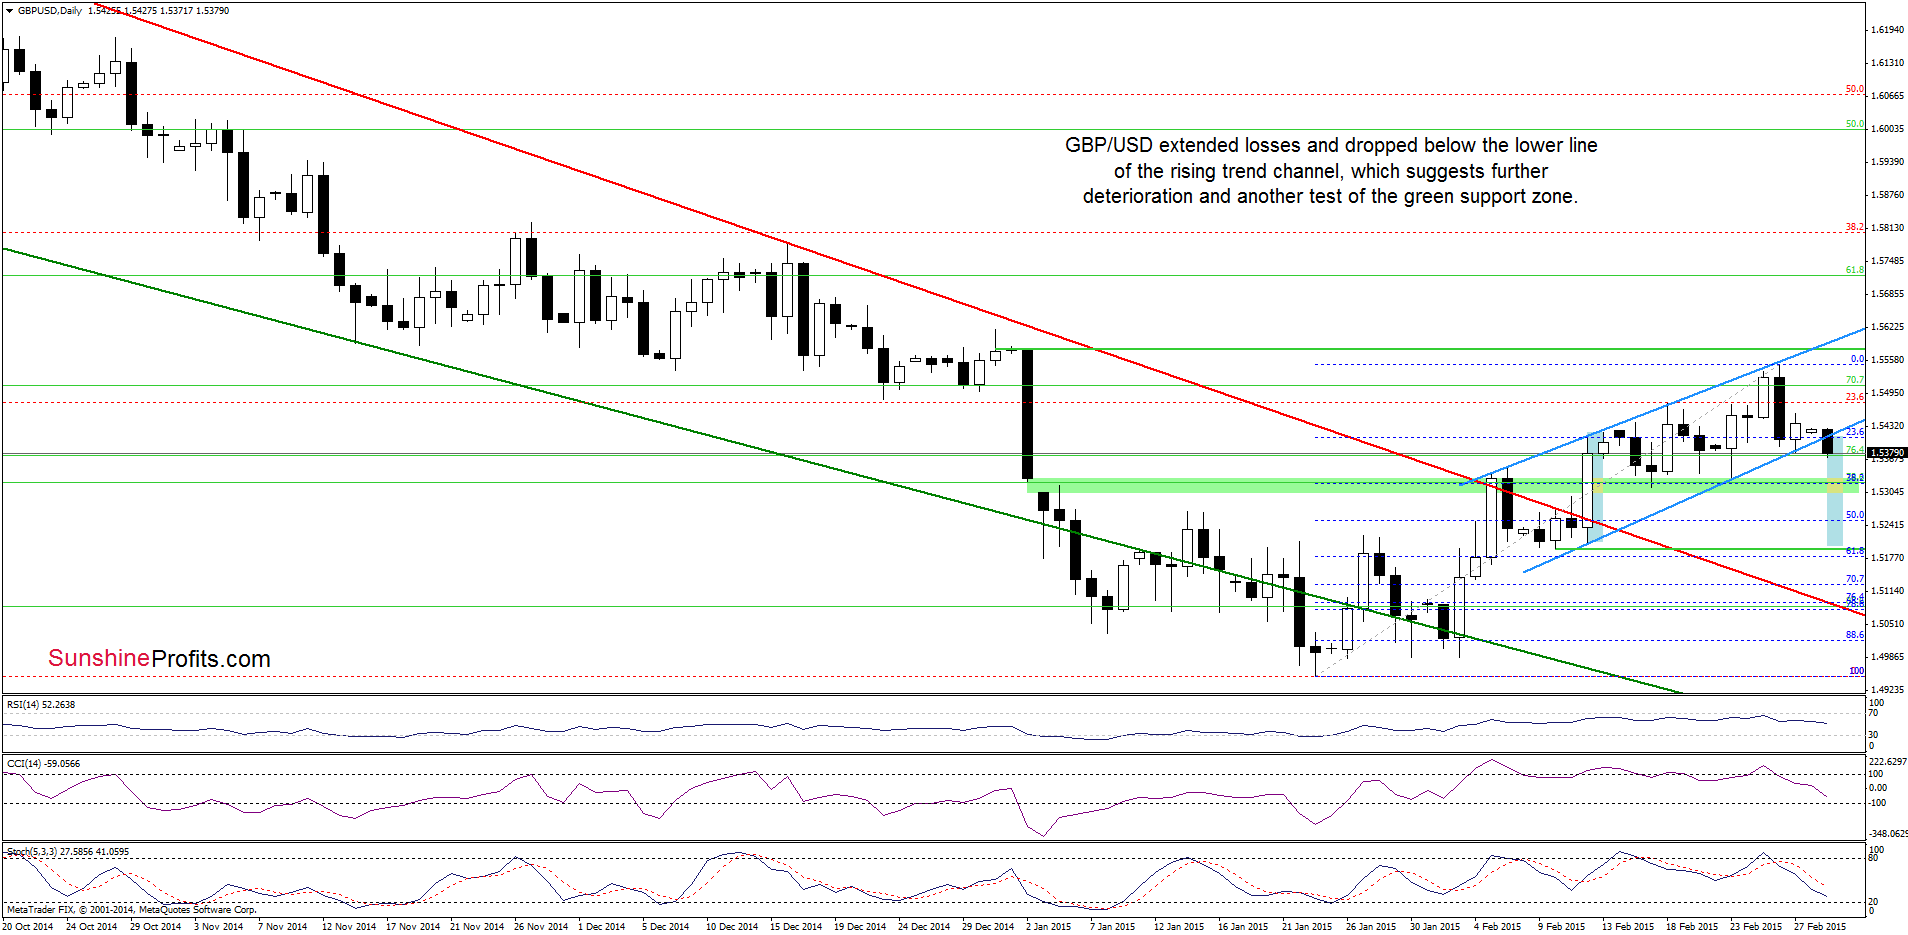Click the 1.61940 price axis label

pyautogui.click(x=1887, y=30)
